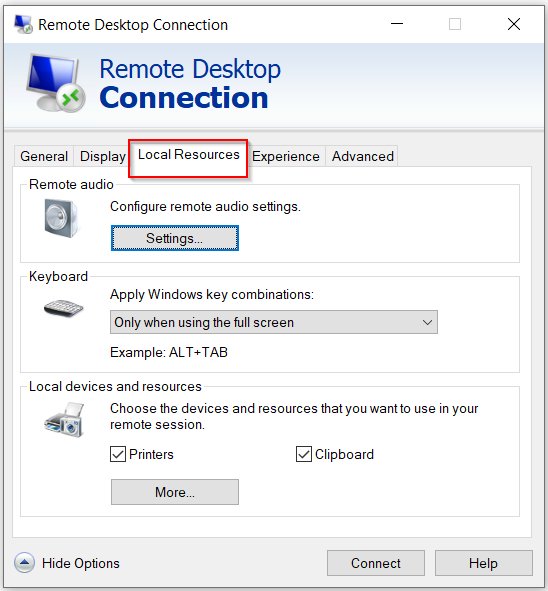The image size is (548, 591).
Task: Go to the Experience tab
Action: click(286, 156)
